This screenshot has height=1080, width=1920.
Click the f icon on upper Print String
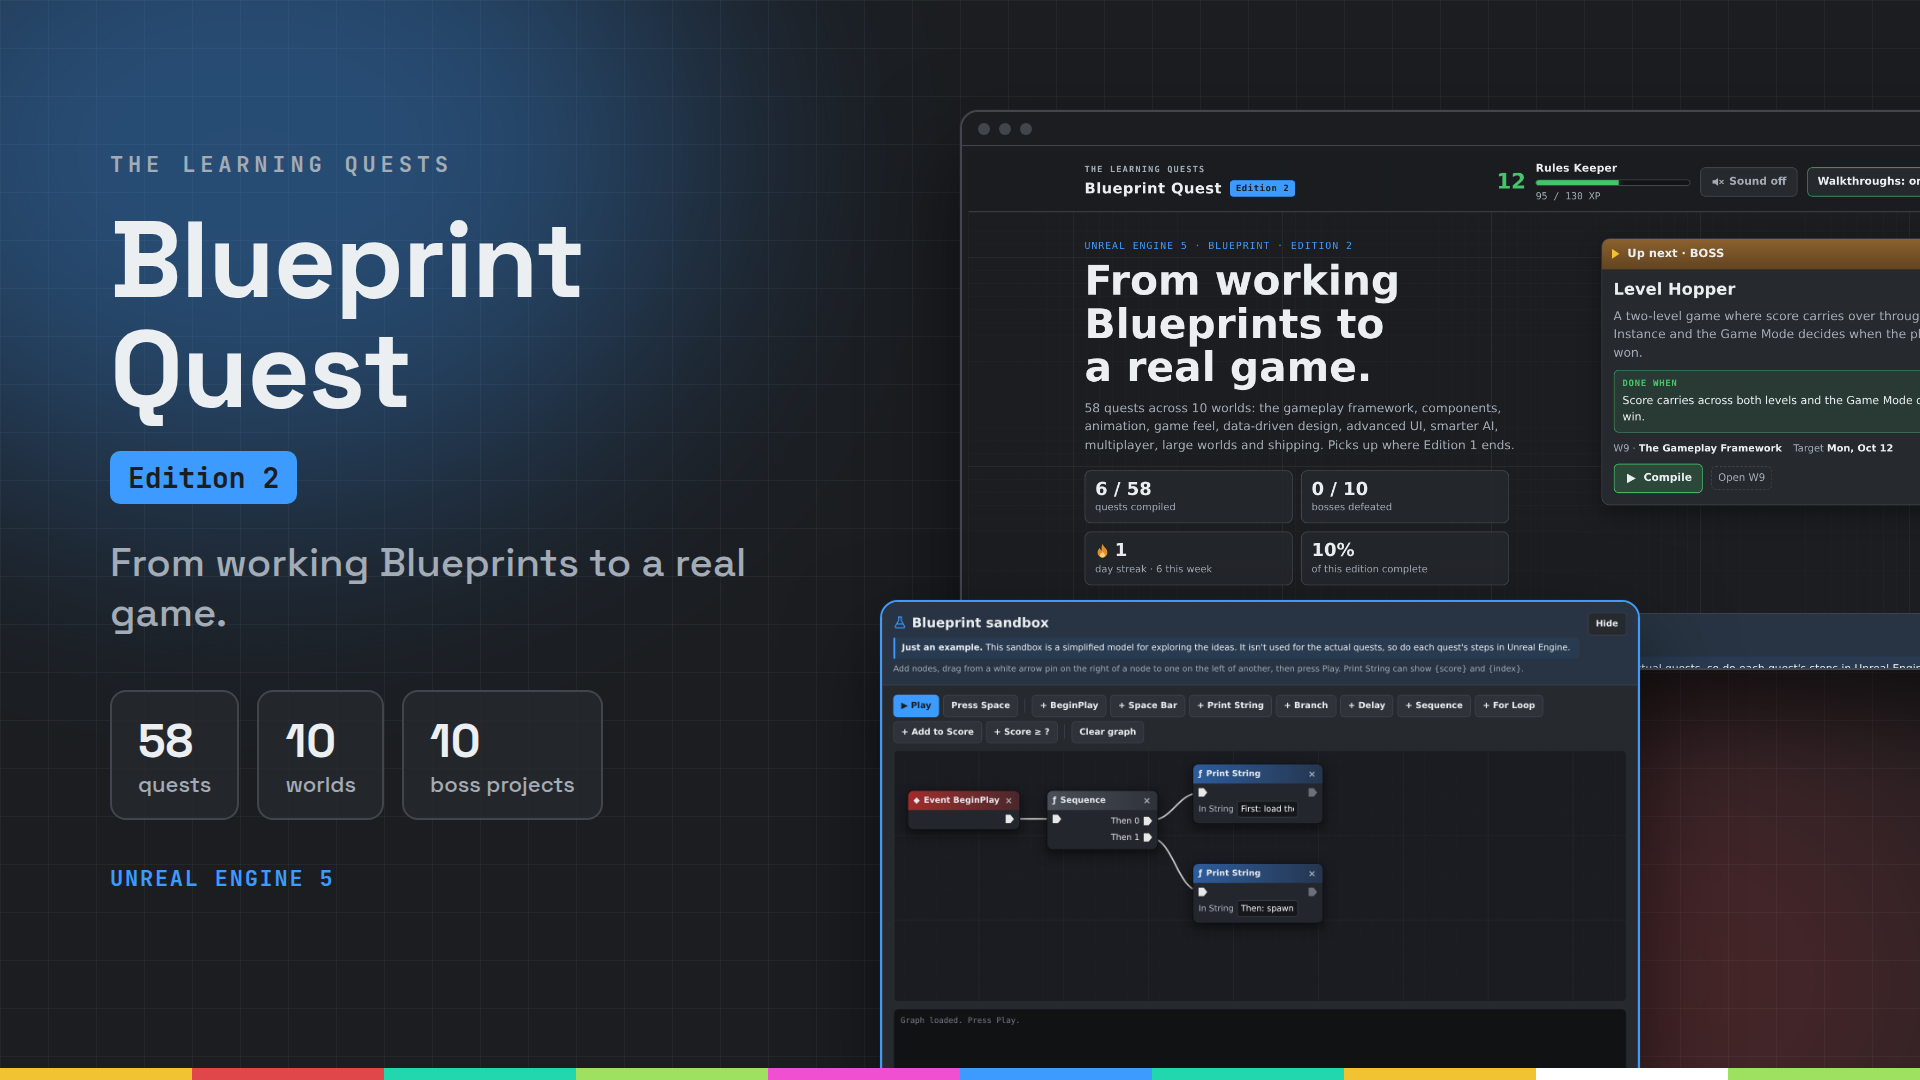[1200, 774]
